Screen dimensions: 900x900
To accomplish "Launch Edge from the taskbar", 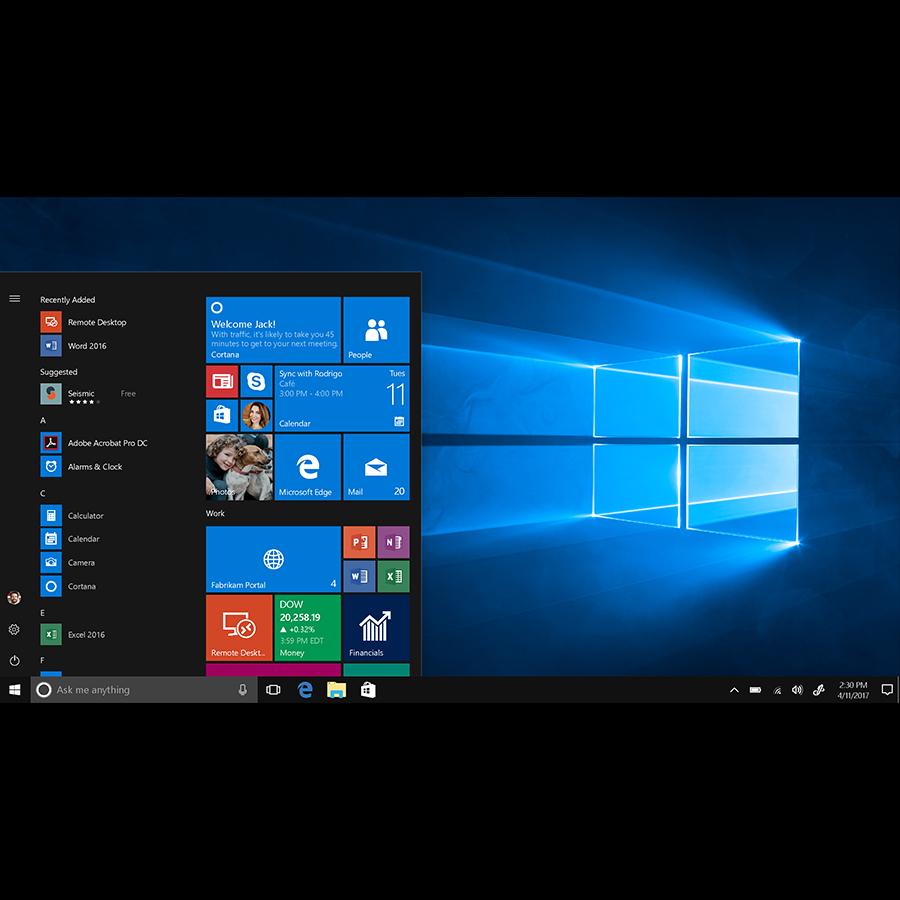I will coord(305,689).
